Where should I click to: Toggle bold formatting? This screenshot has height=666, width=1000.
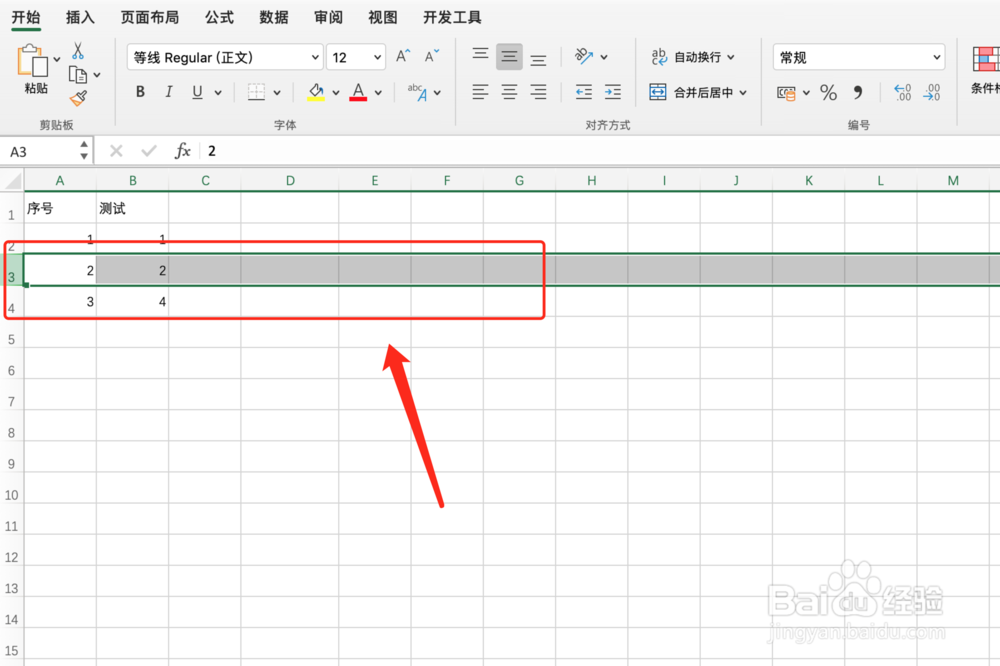[140, 91]
